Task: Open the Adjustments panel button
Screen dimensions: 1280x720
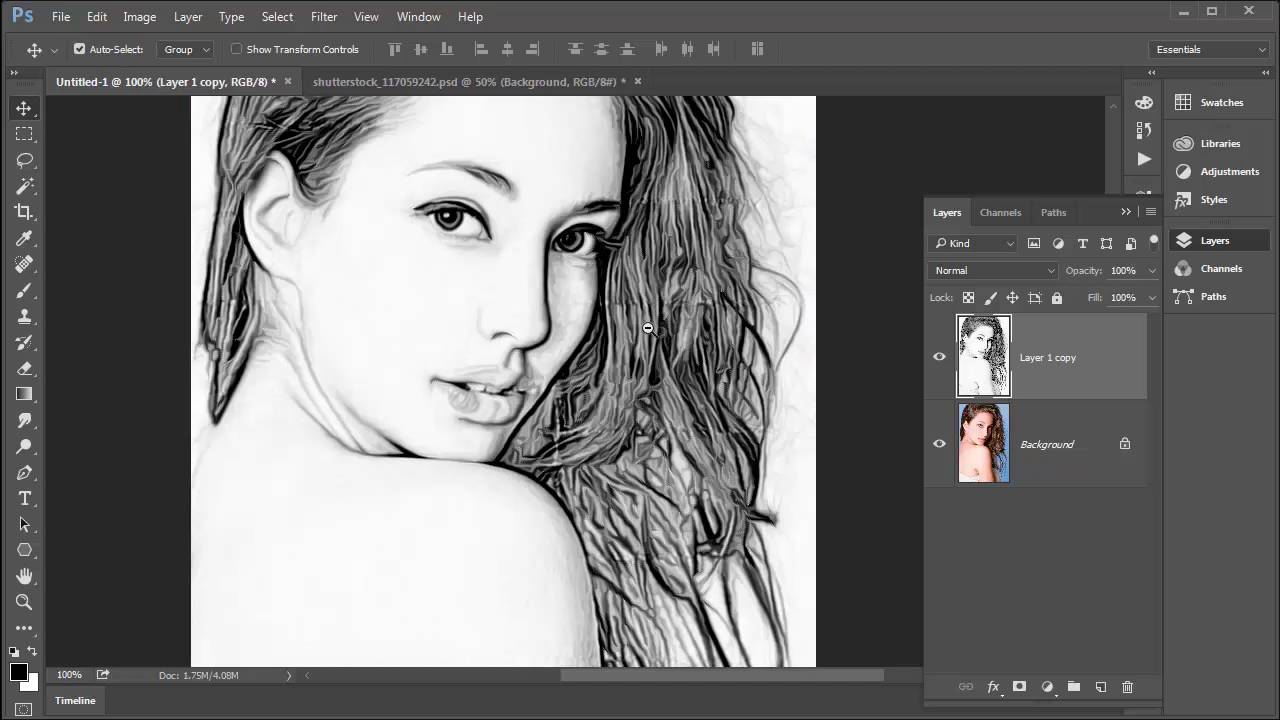Action: tap(1217, 171)
